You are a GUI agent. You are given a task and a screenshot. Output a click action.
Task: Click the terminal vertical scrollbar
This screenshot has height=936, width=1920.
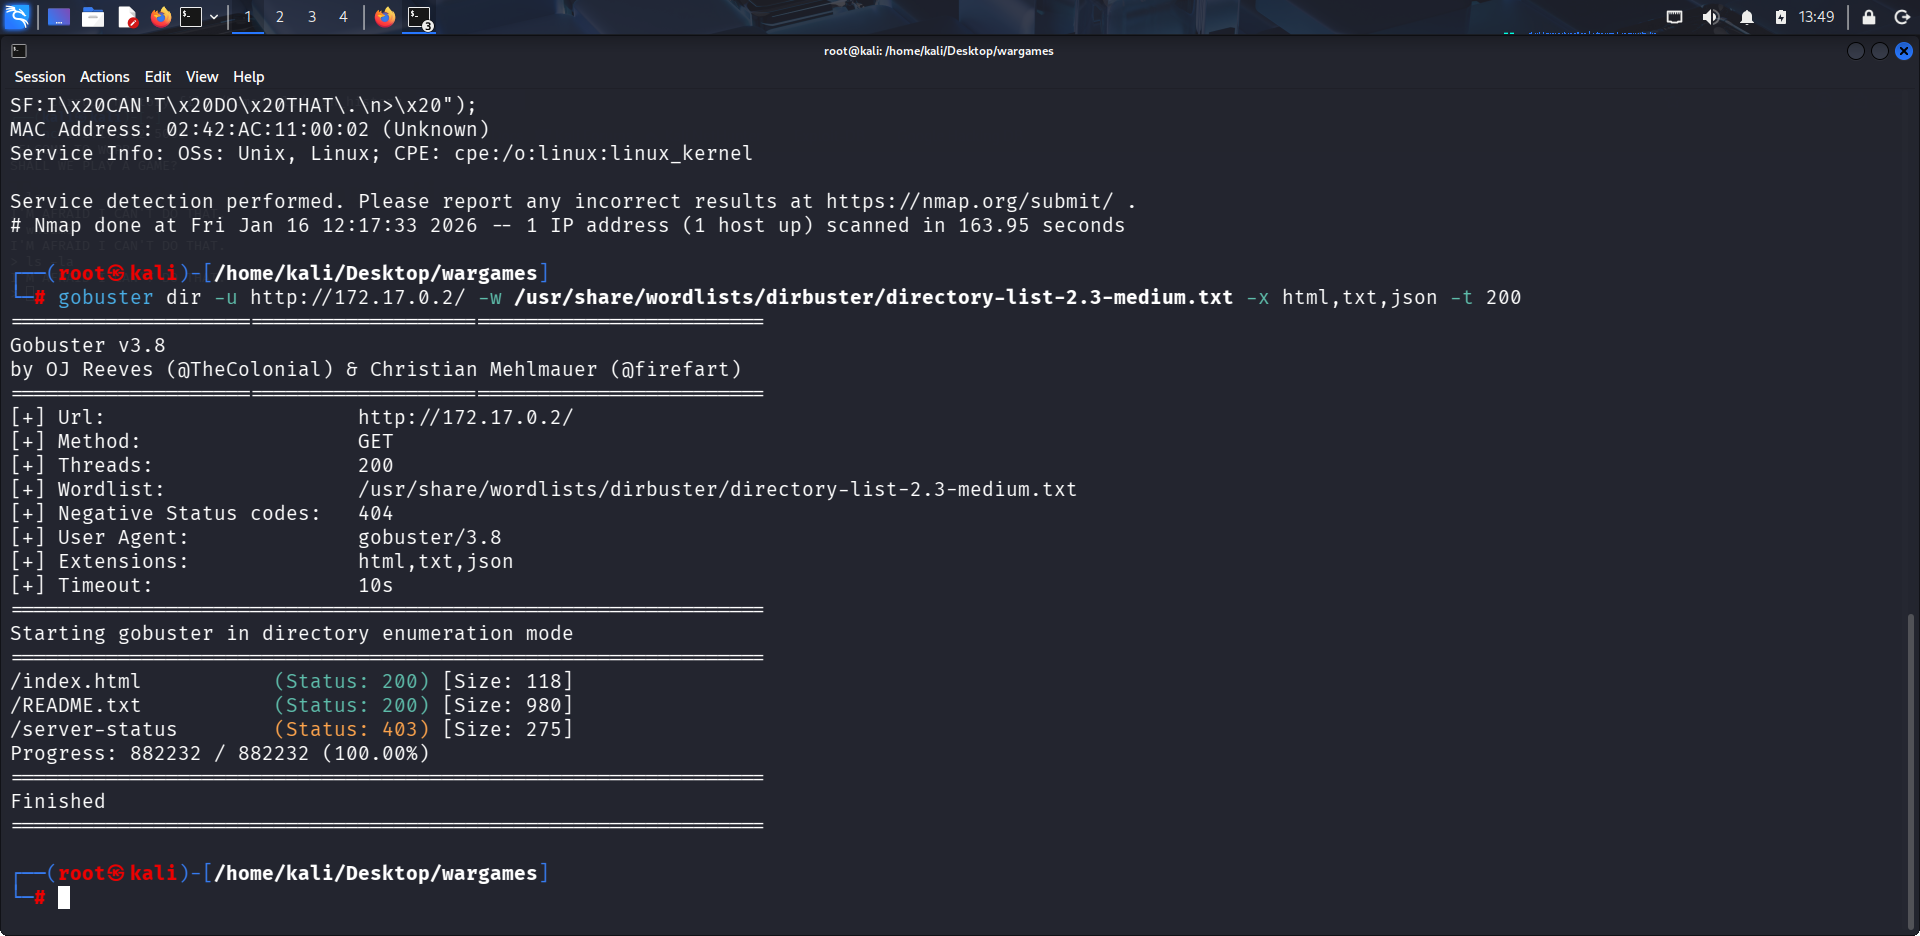pyautogui.click(x=1911, y=770)
